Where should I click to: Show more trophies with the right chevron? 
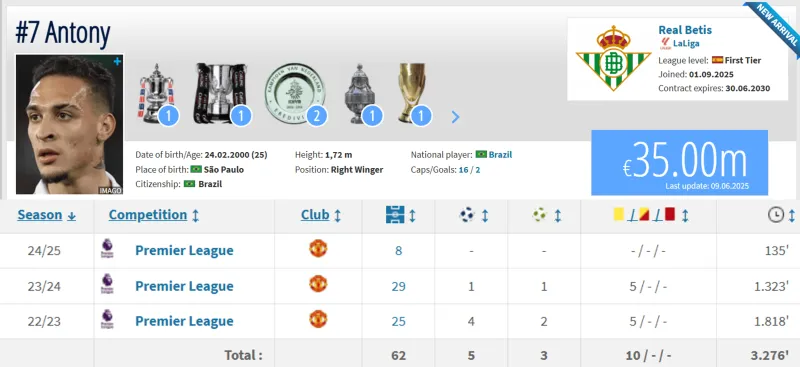[456, 117]
